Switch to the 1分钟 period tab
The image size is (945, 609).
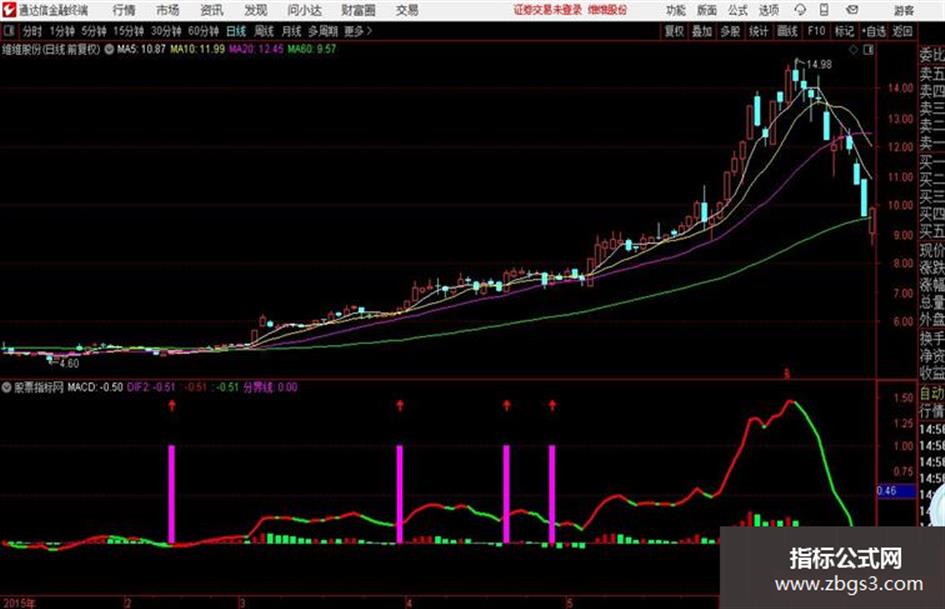tap(62, 31)
